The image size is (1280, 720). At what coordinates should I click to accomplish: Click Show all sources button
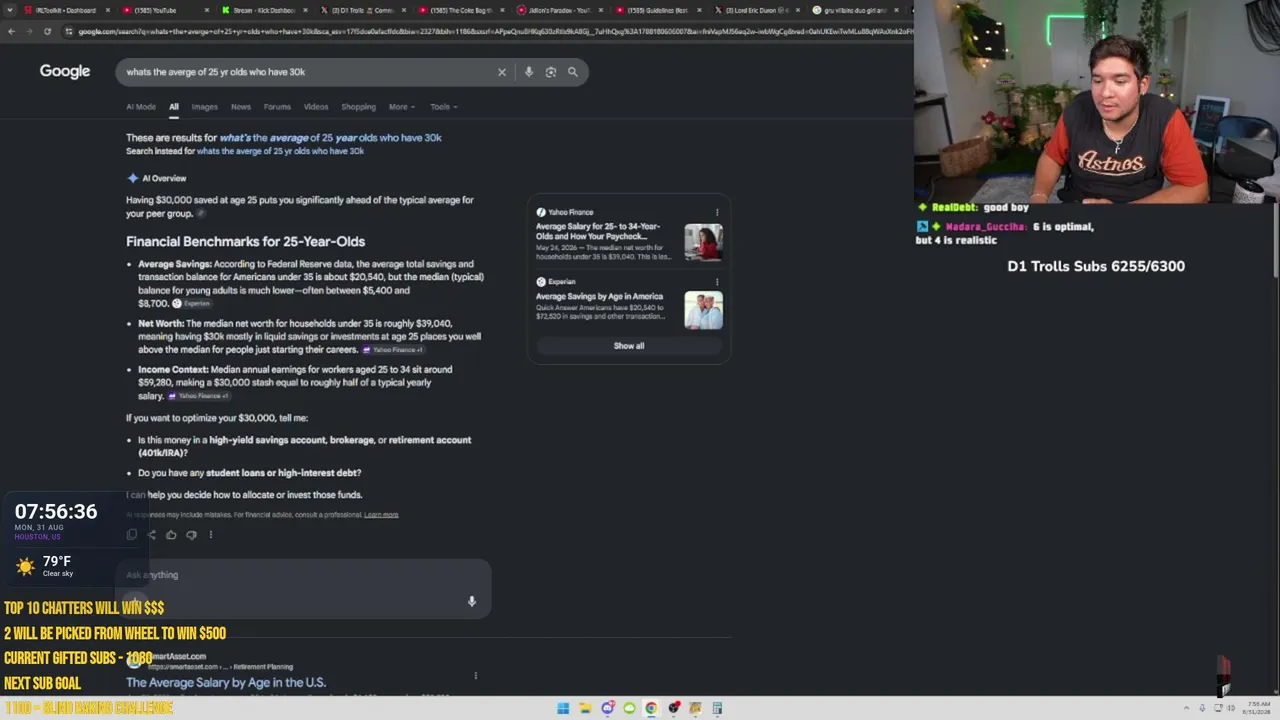point(629,346)
